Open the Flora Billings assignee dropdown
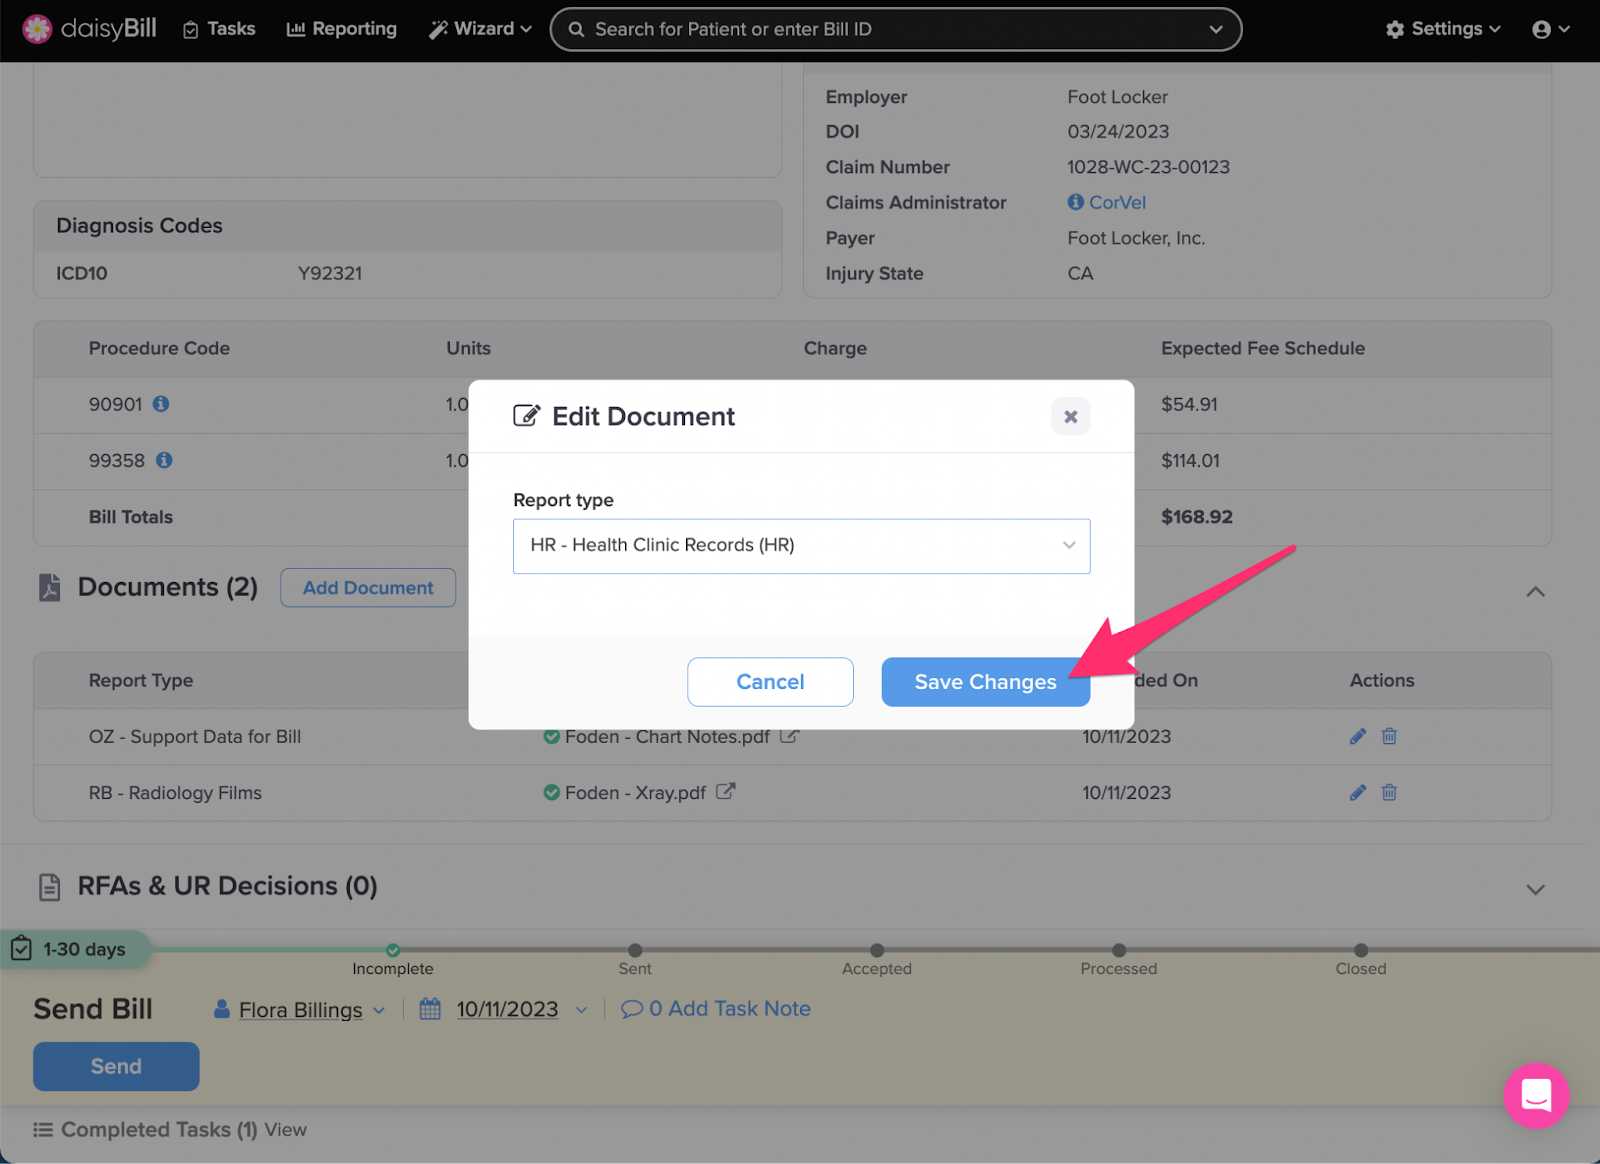This screenshot has height=1164, width=1600. [x=300, y=1009]
